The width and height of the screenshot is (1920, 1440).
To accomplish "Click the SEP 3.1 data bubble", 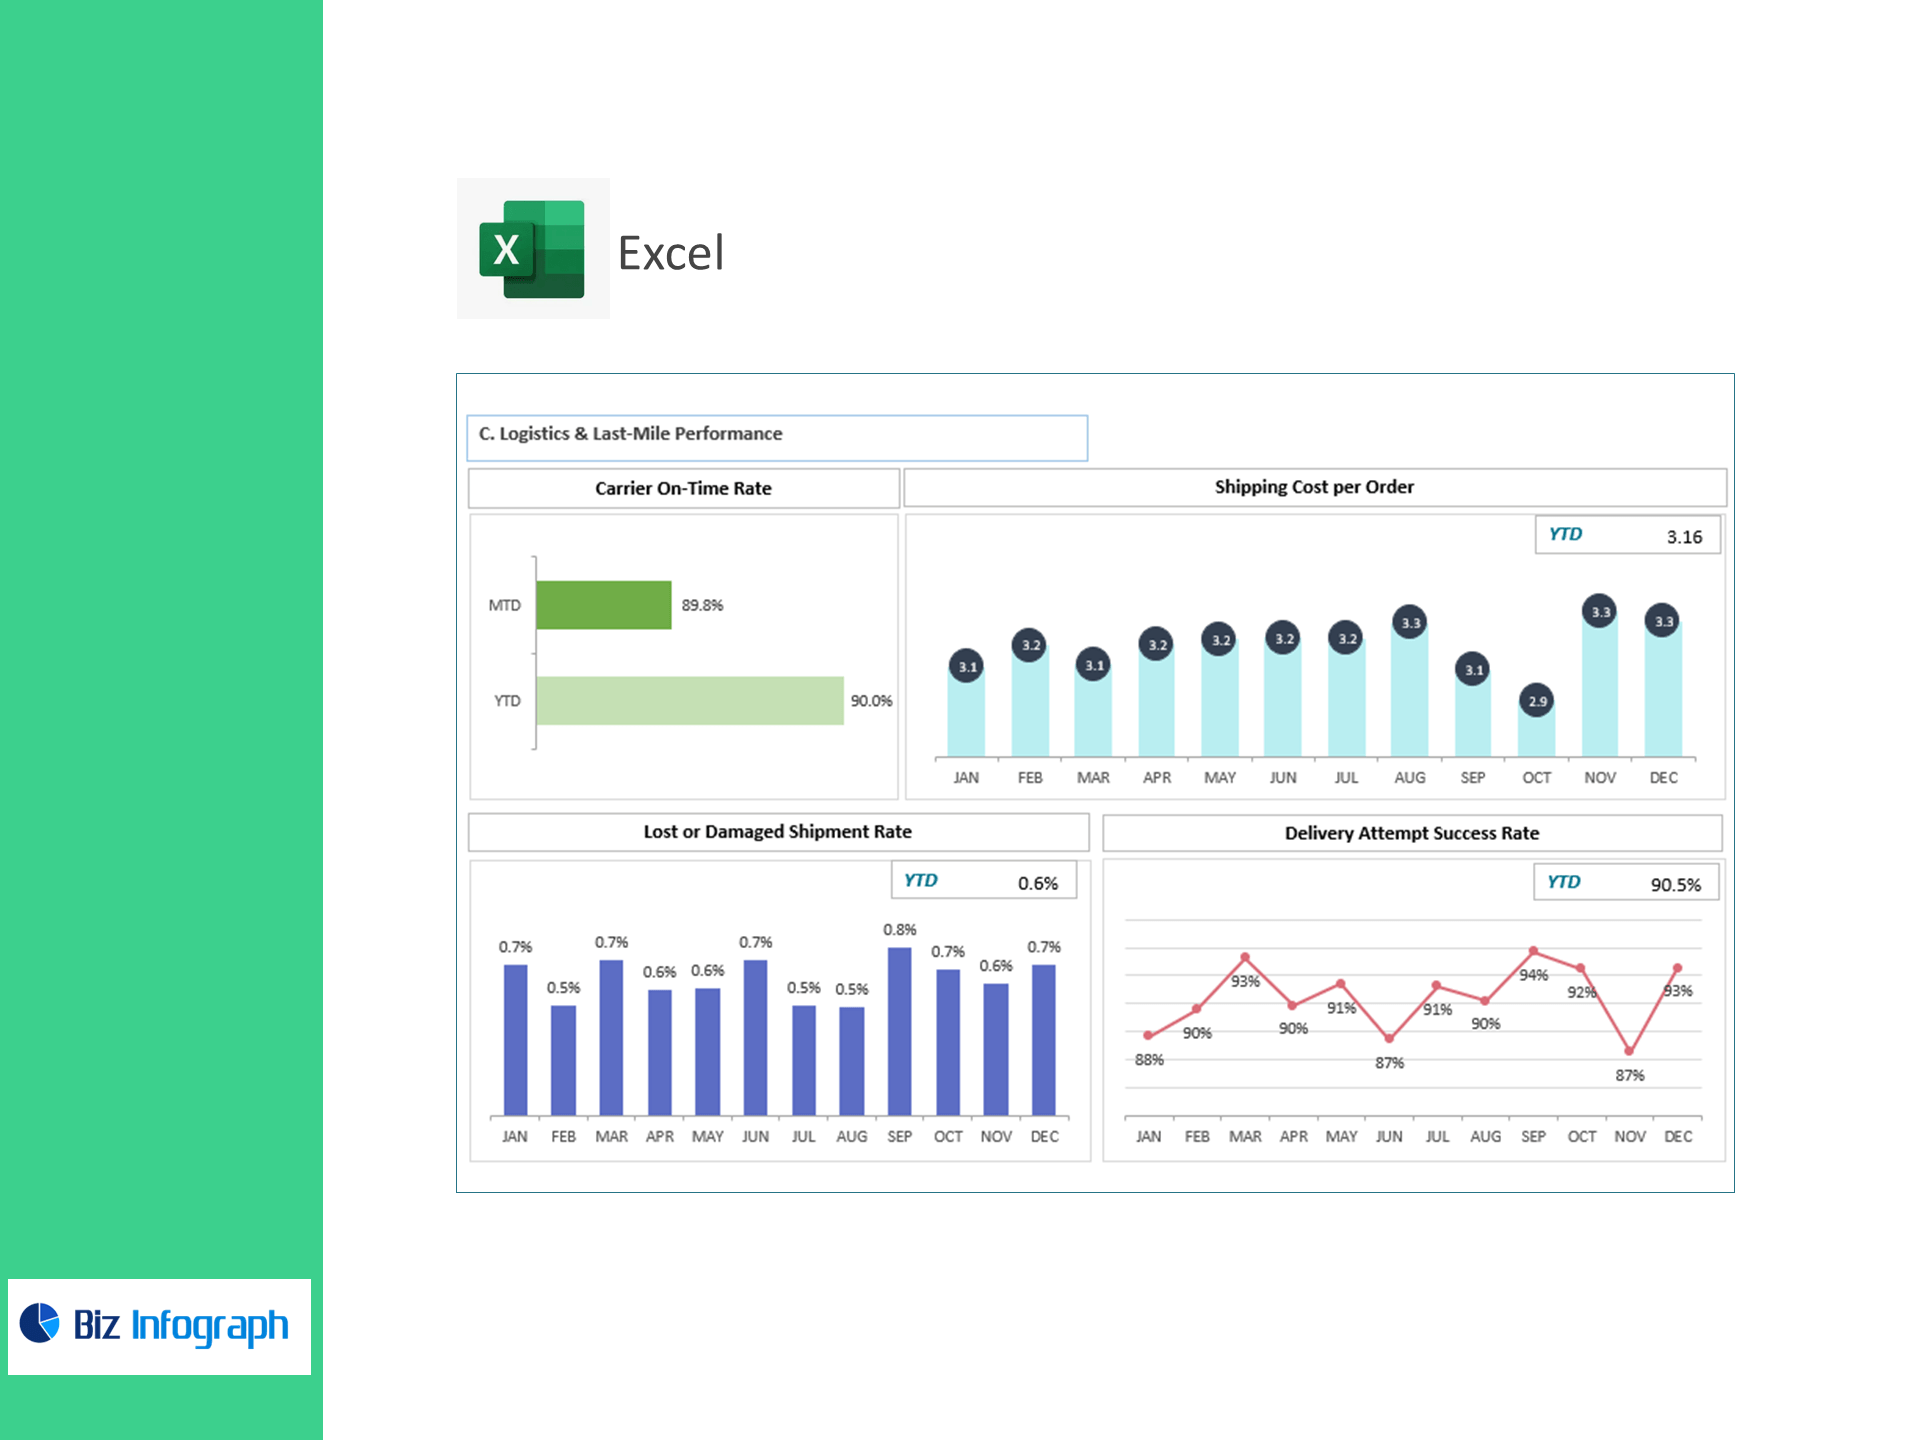I will (1473, 669).
